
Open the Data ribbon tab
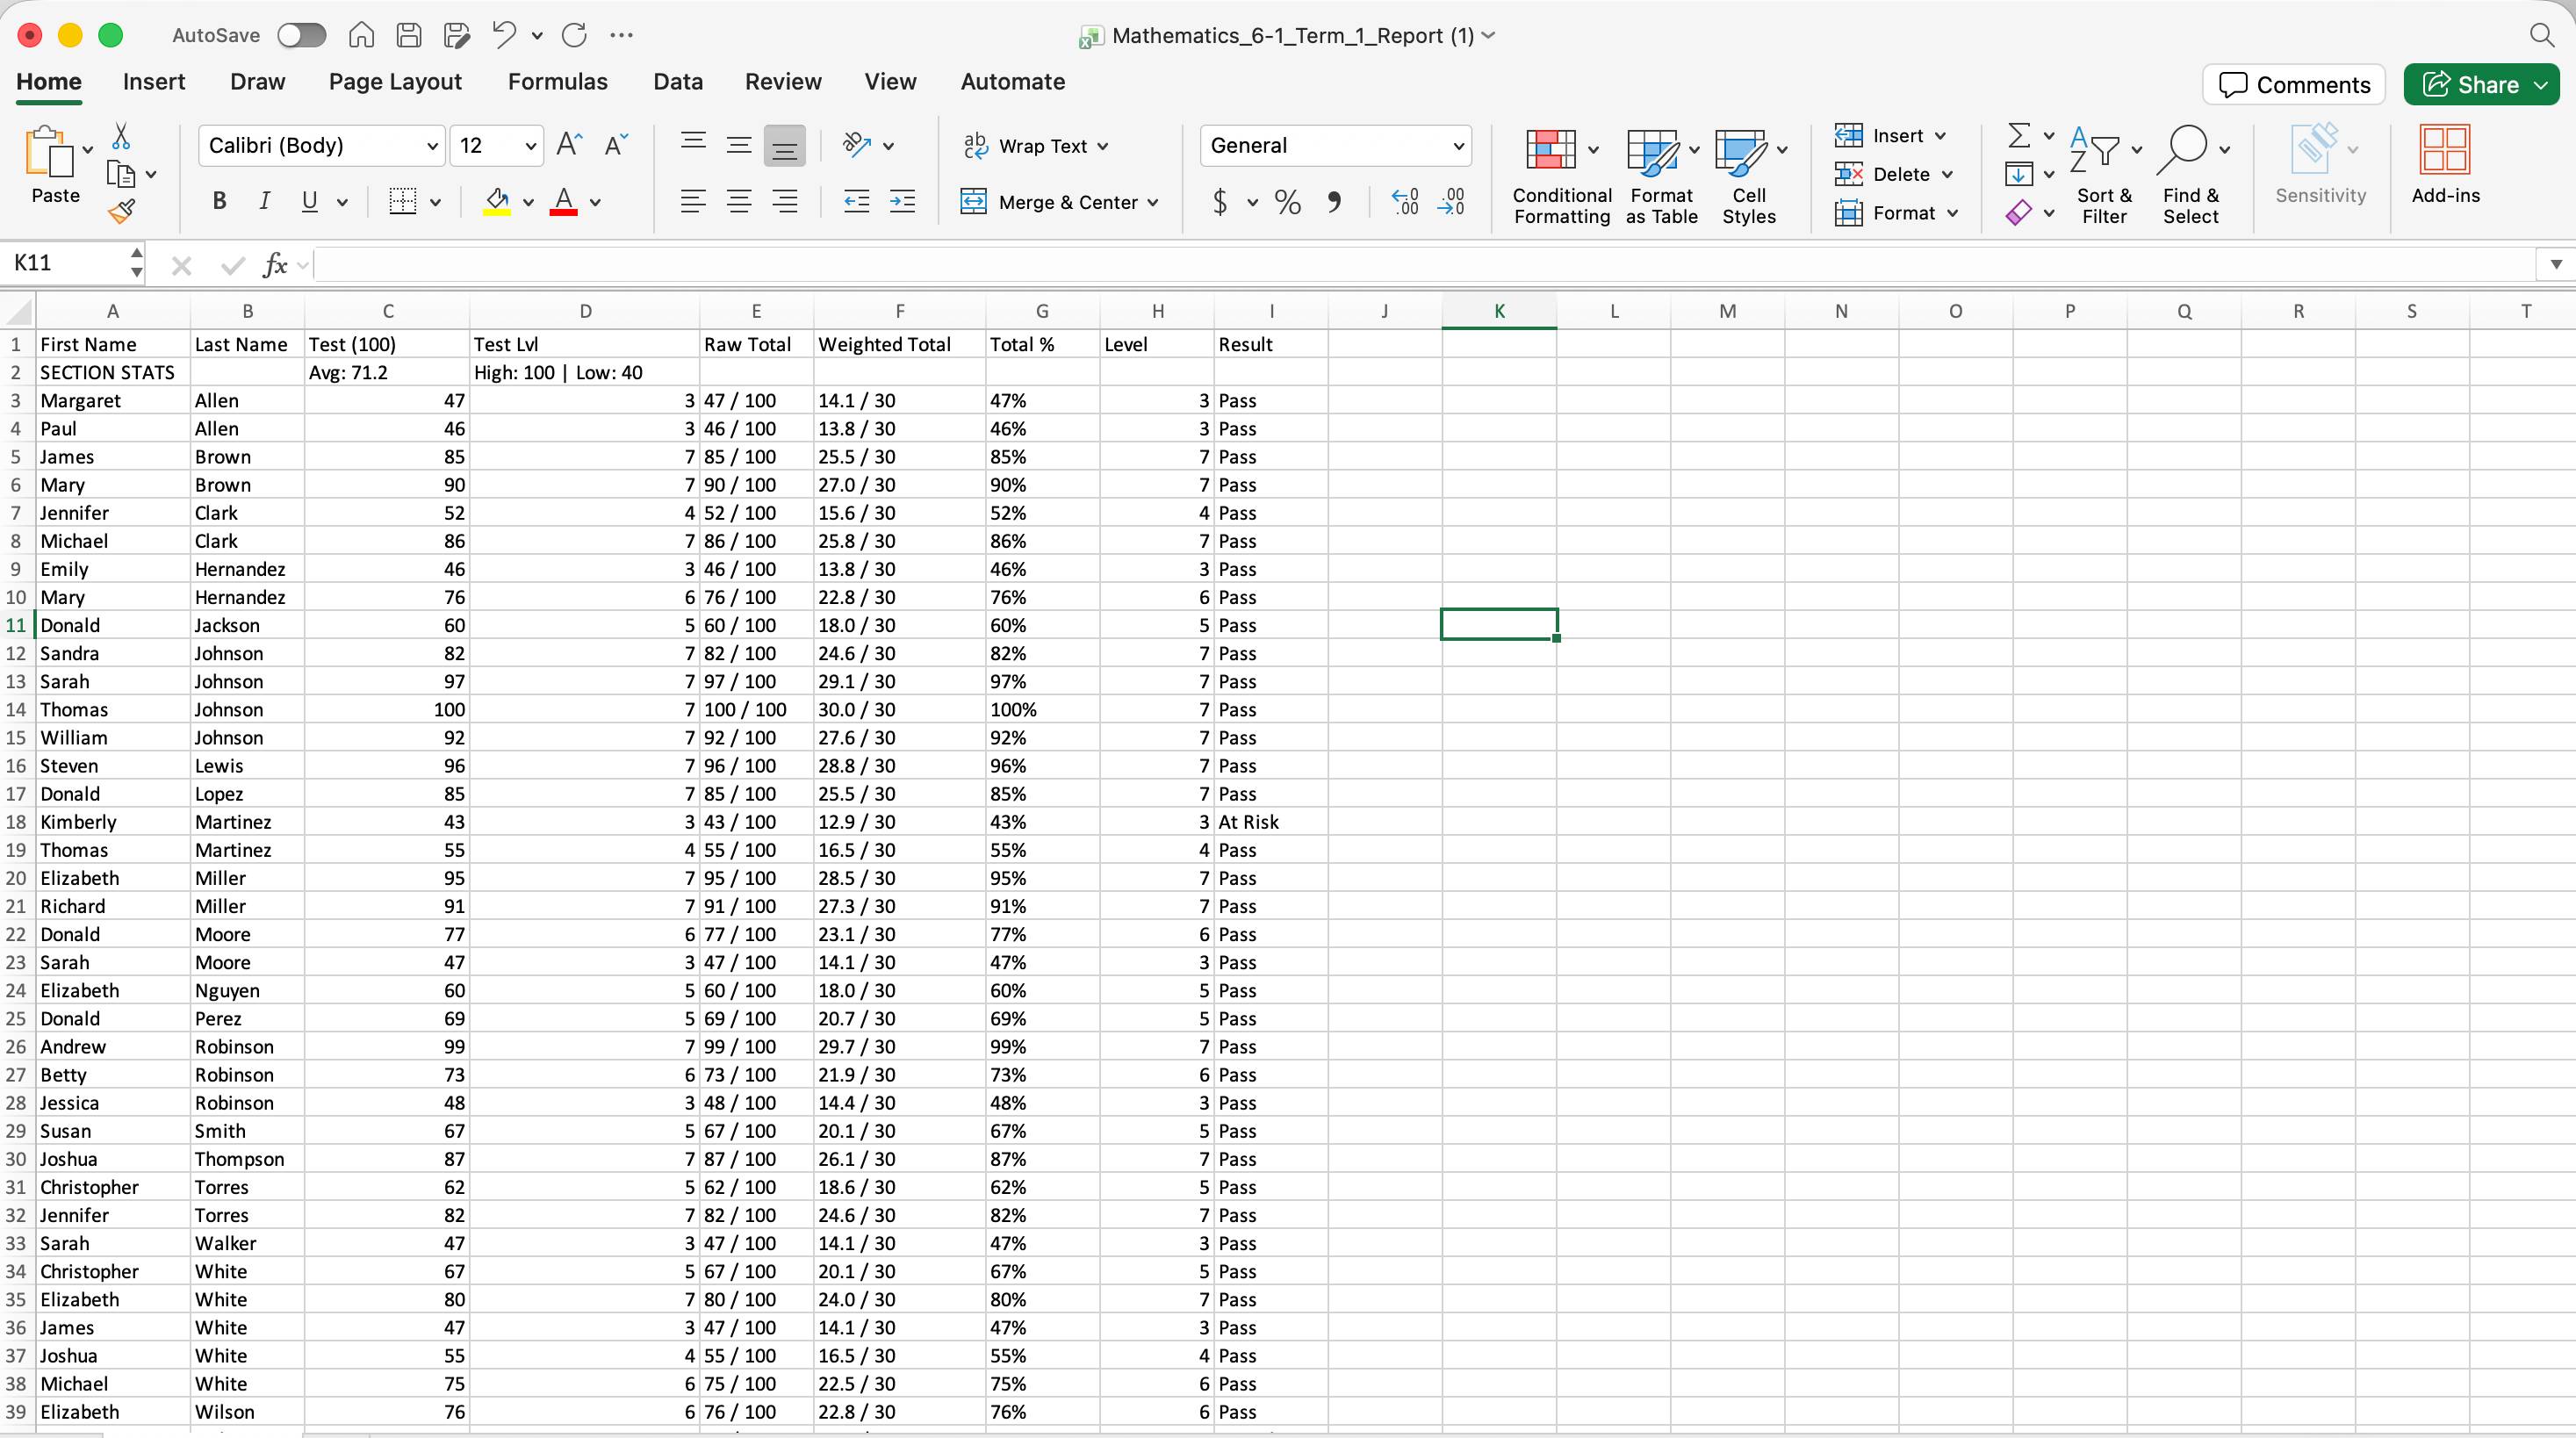677,82
